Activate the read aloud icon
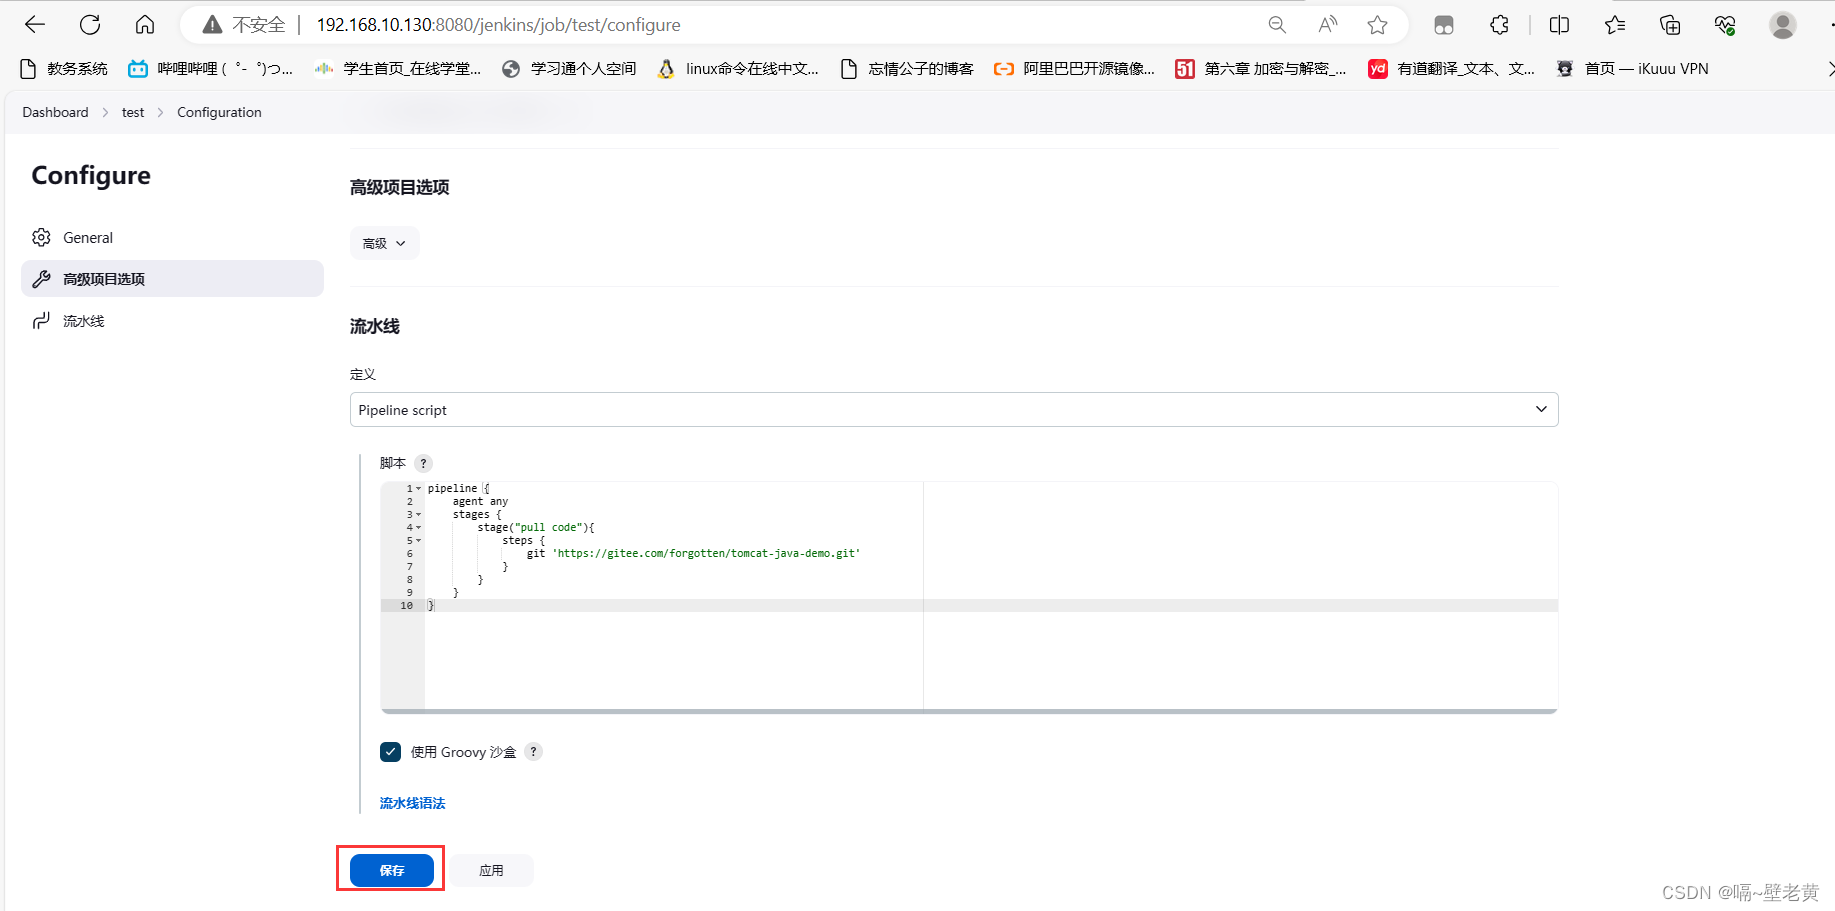 coord(1327,25)
